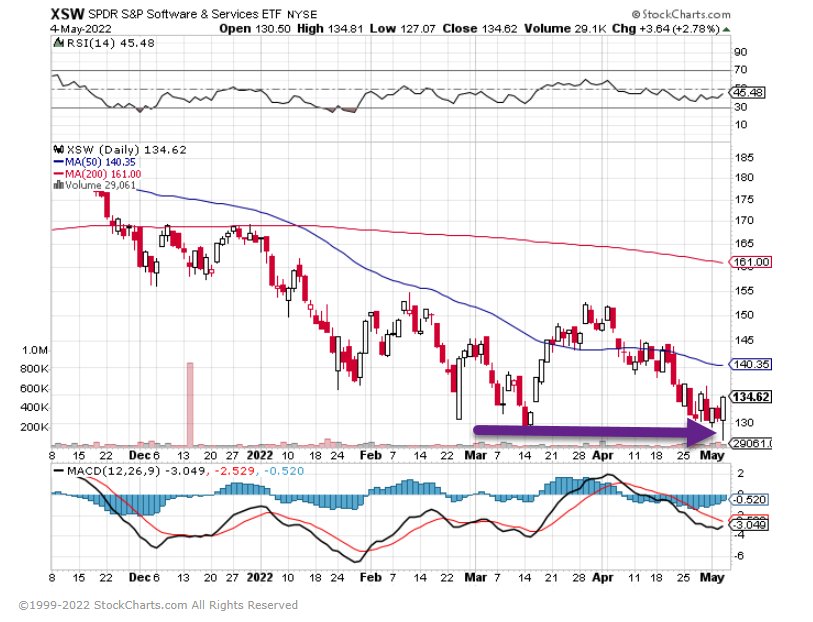Screen dimensions: 813x622
Task: Click the 175 label on the price axis
Action: click(744, 200)
